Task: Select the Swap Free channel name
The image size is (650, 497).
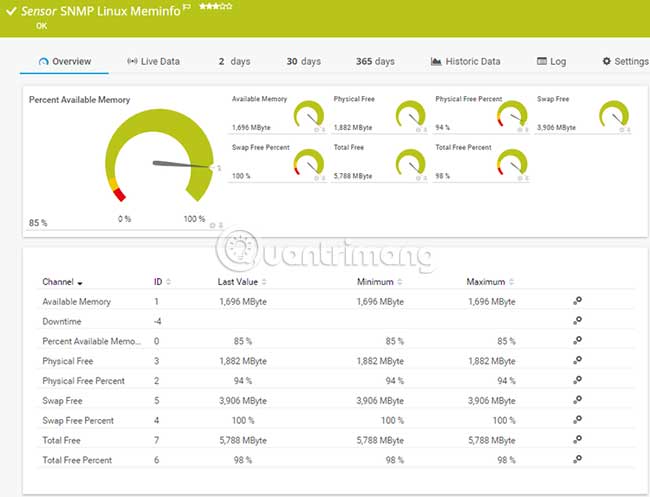Action: tap(62, 401)
